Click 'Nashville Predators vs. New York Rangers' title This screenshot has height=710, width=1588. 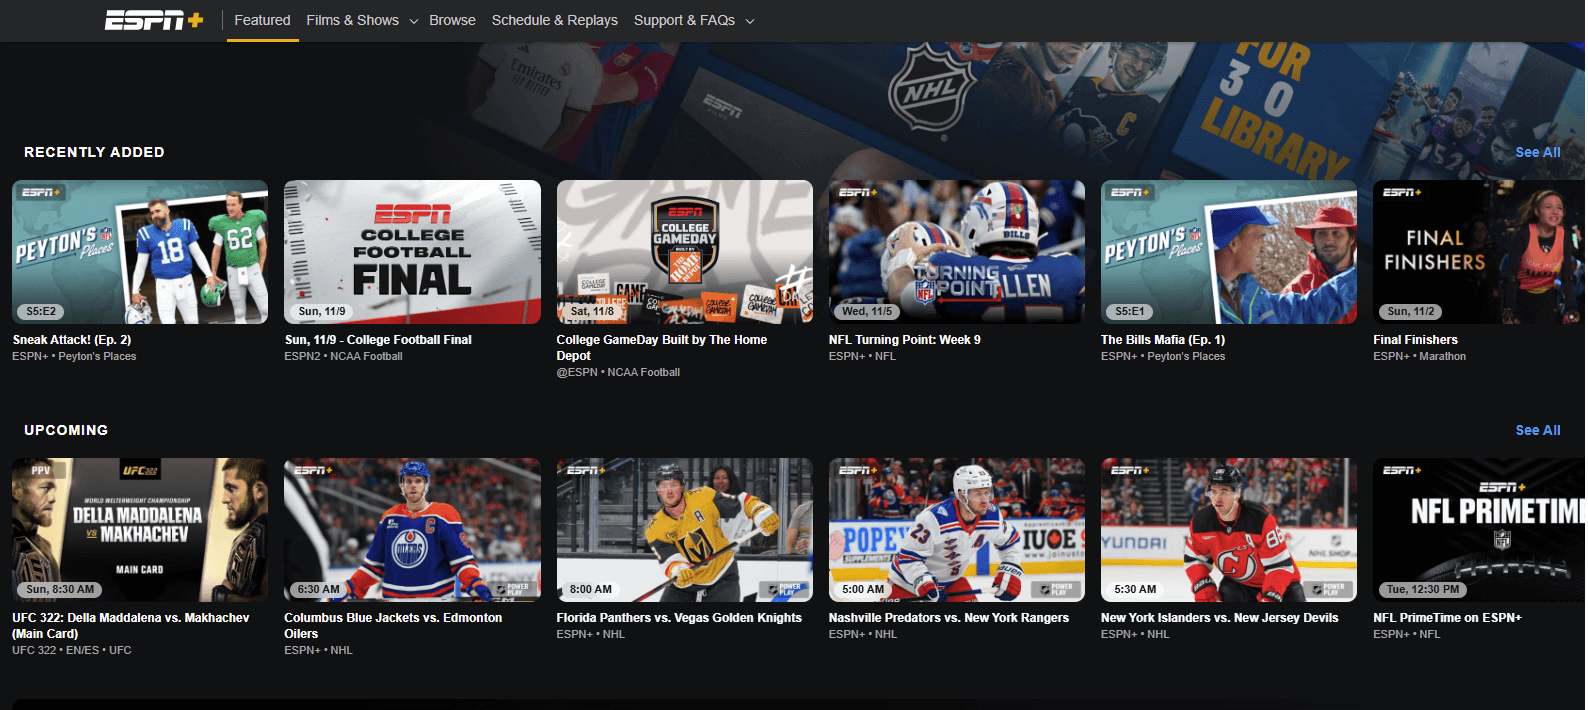949,618
